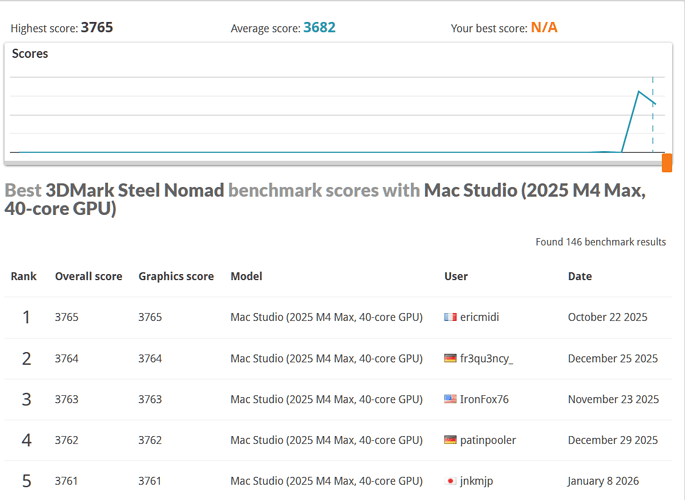
Task: Click the Found 146 benchmark results text
Action: coord(601,242)
